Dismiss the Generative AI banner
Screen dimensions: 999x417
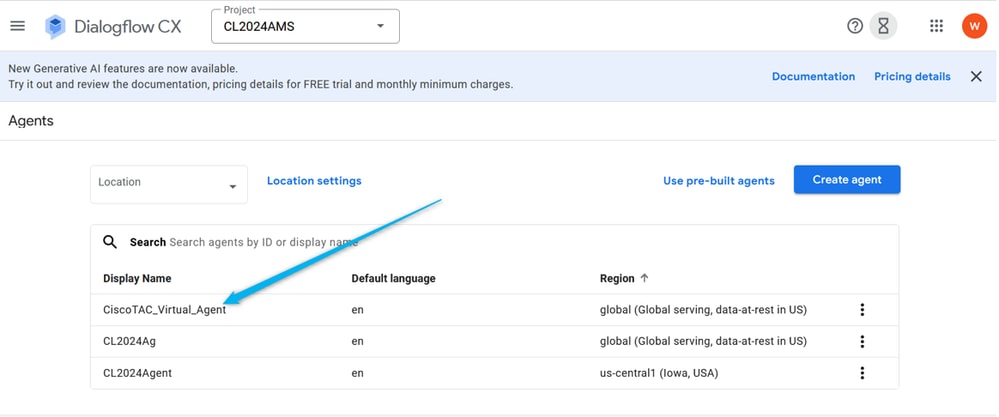(x=975, y=76)
